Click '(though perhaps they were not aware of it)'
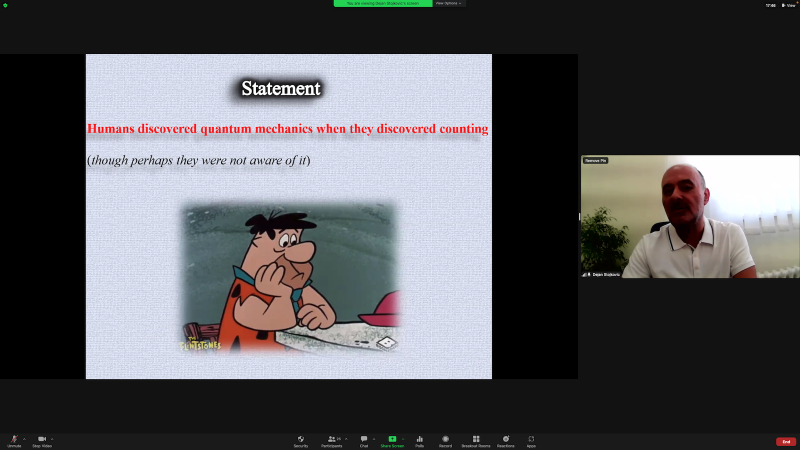The image size is (800, 450). (x=198, y=160)
